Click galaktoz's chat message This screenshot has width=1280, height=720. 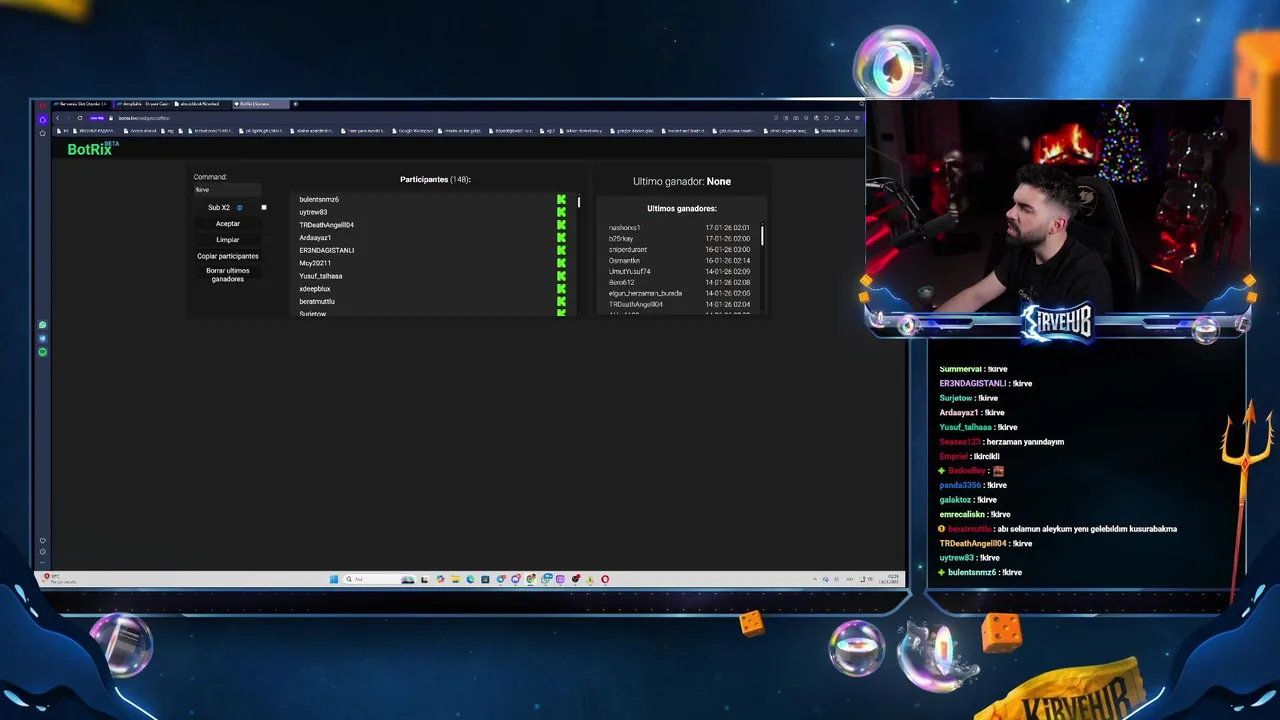(968, 500)
